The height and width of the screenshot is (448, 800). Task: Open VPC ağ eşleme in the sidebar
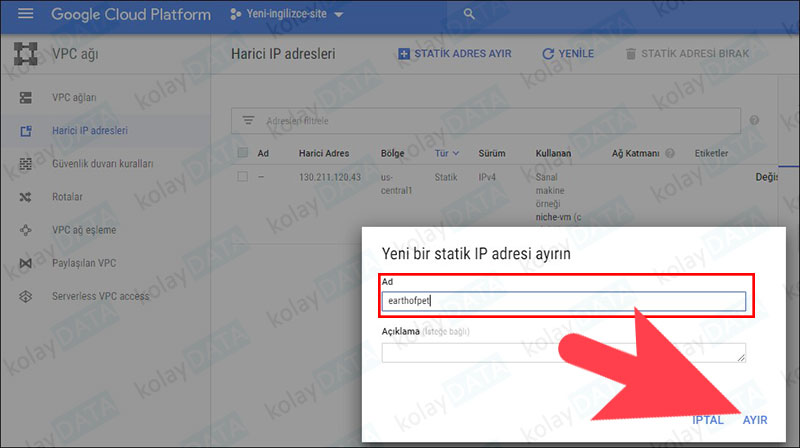tap(84, 230)
